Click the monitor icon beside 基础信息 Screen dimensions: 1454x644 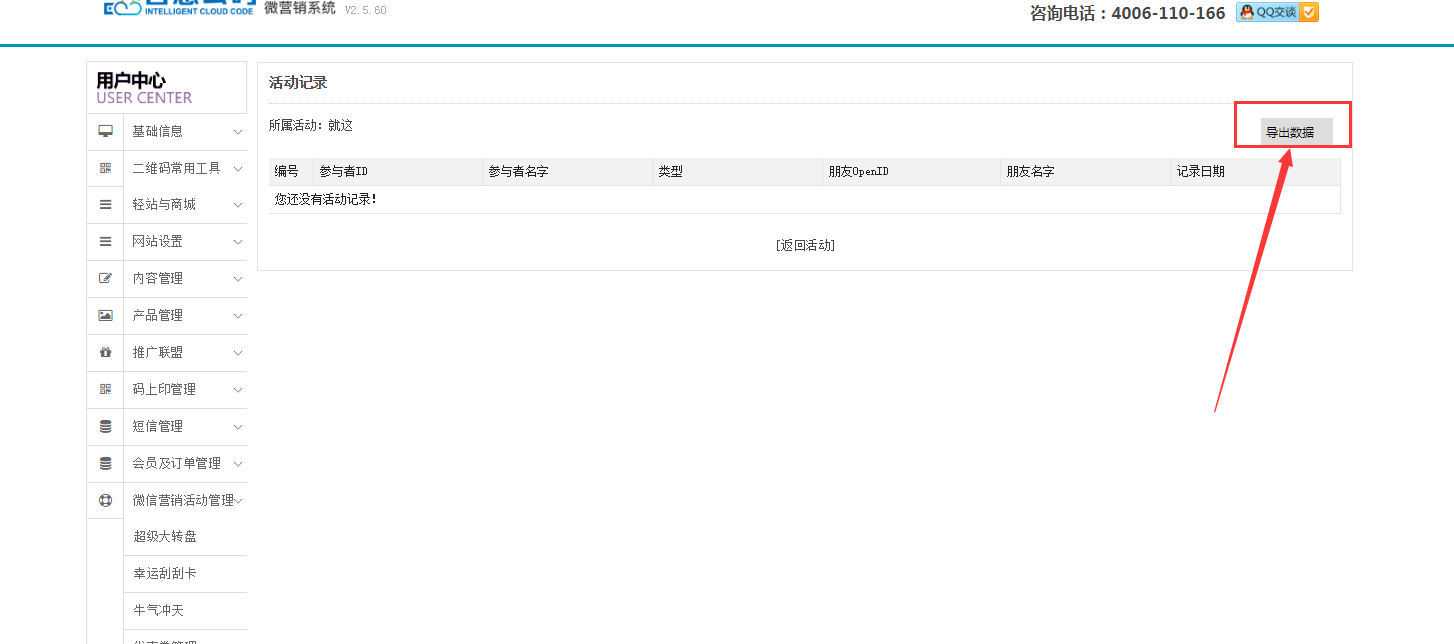tap(105, 131)
